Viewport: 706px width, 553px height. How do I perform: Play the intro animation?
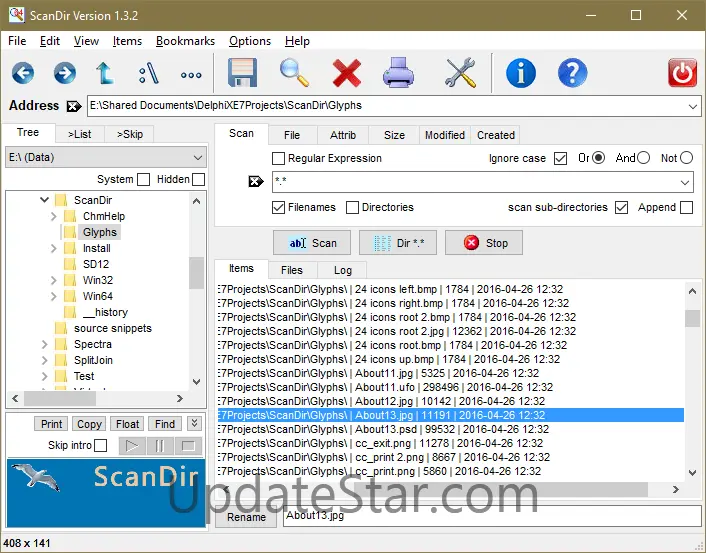click(132, 446)
